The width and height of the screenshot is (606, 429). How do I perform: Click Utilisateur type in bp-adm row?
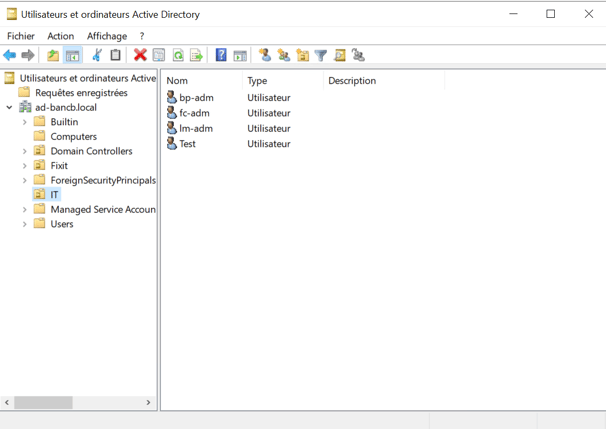tap(269, 97)
